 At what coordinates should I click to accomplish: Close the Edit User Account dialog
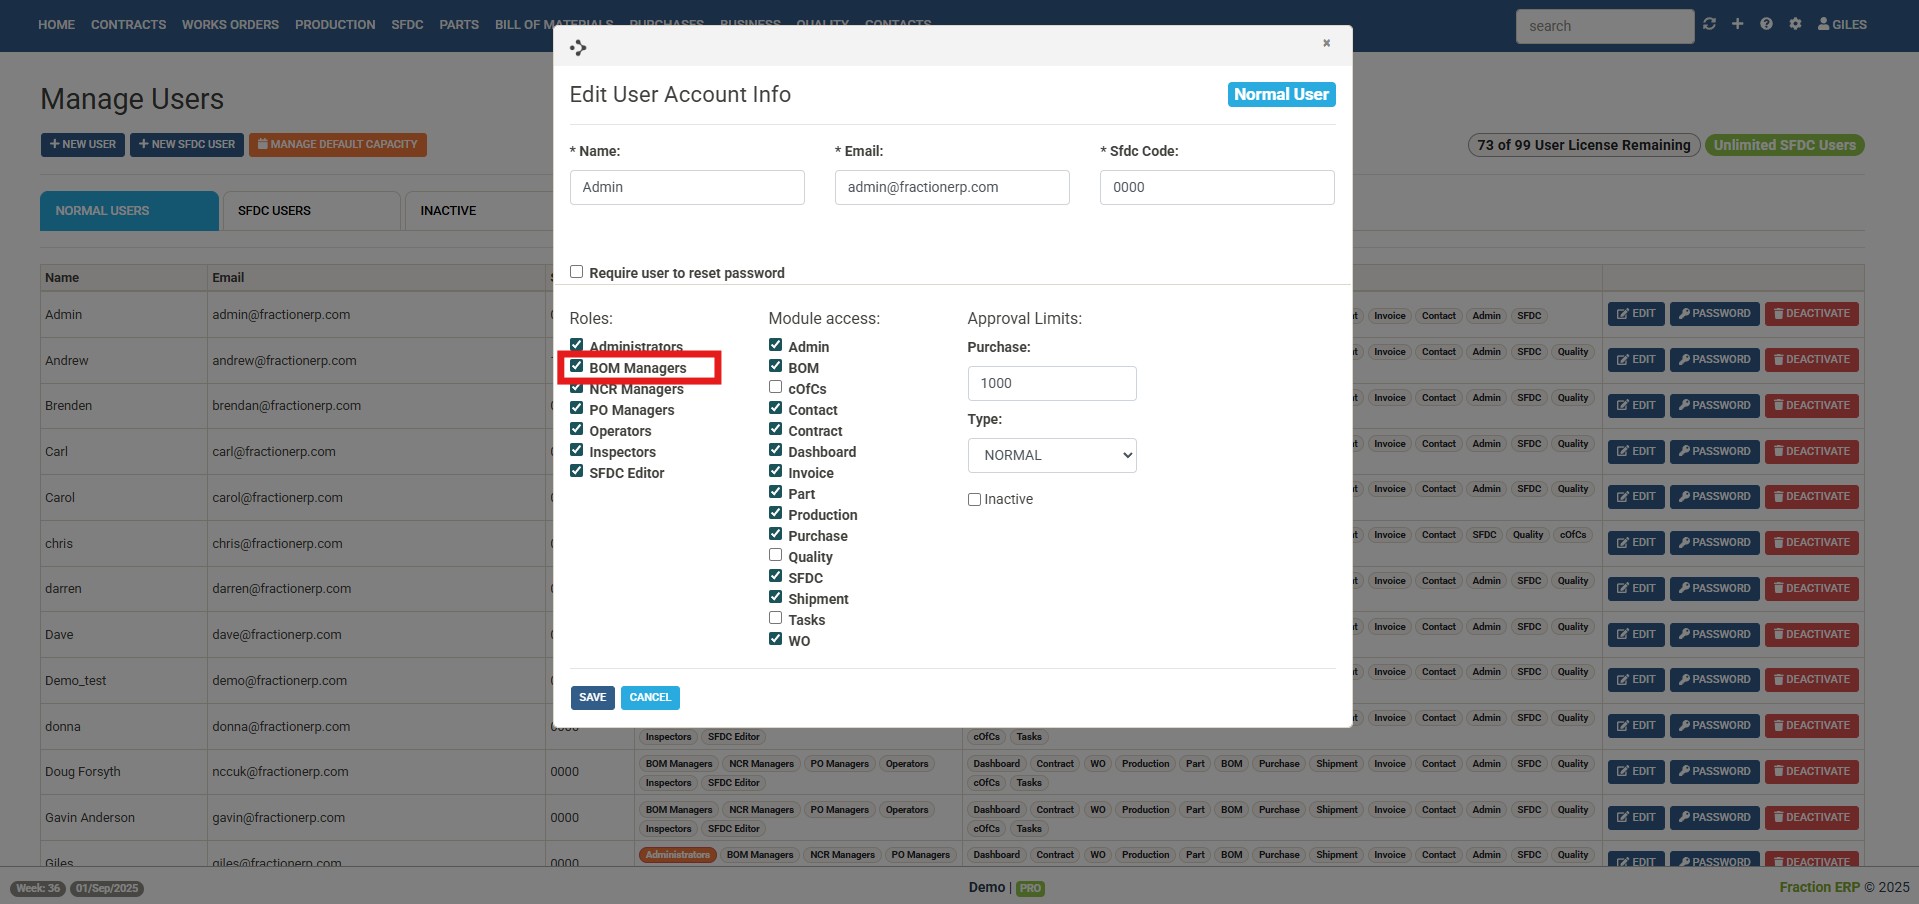tap(1326, 43)
